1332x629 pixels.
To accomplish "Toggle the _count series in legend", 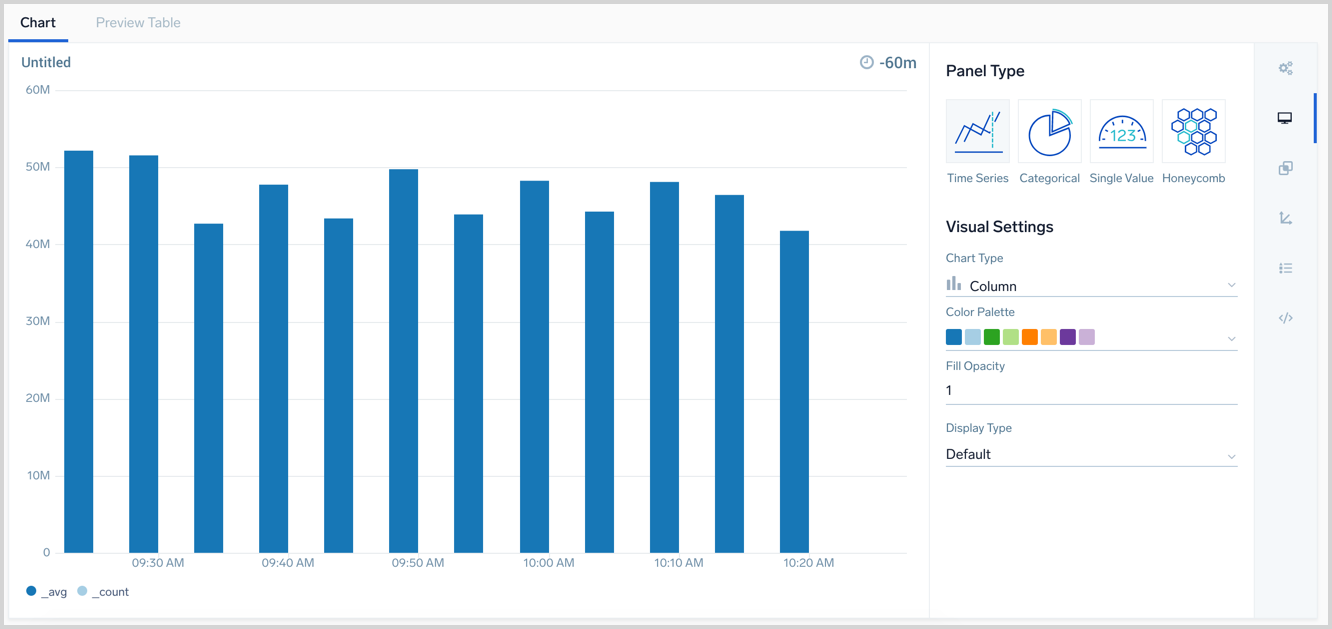I will click(x=103, y=592).
